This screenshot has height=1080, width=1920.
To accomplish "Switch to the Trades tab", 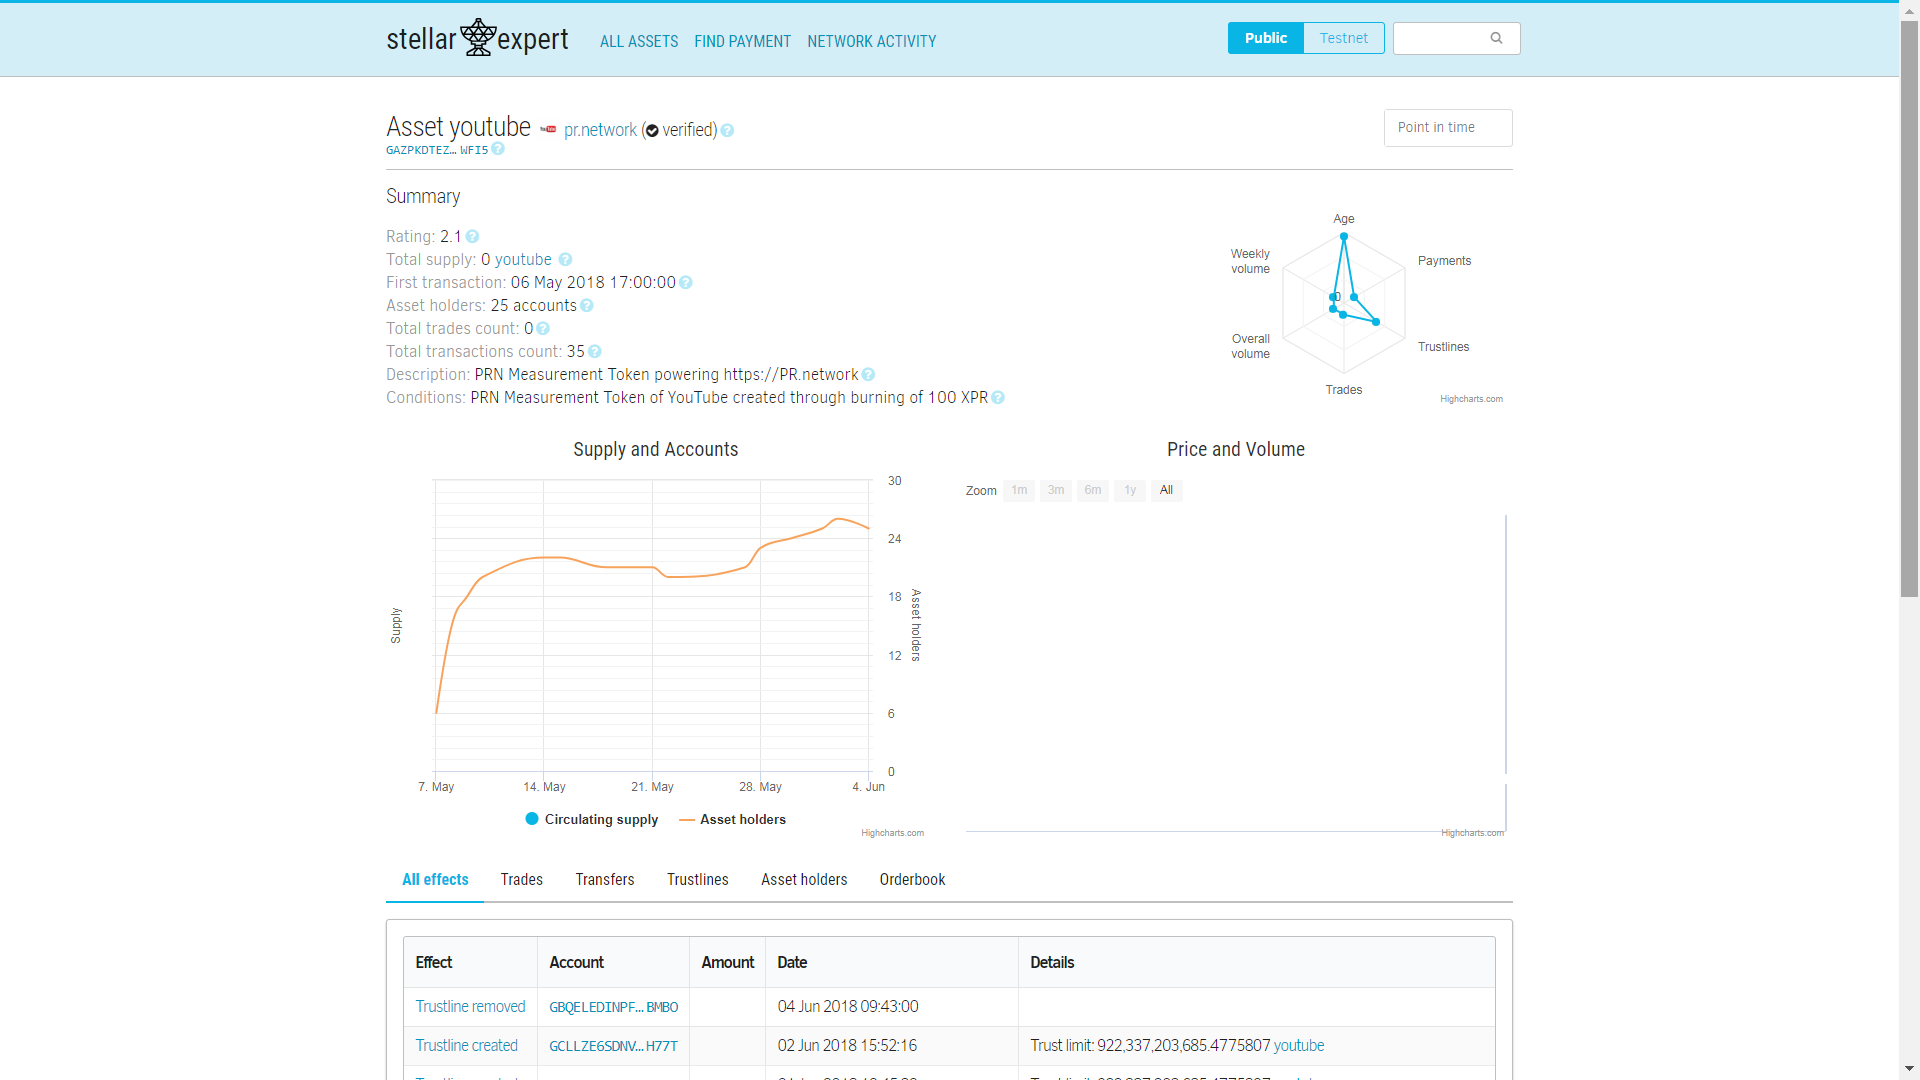I will 522,880.
